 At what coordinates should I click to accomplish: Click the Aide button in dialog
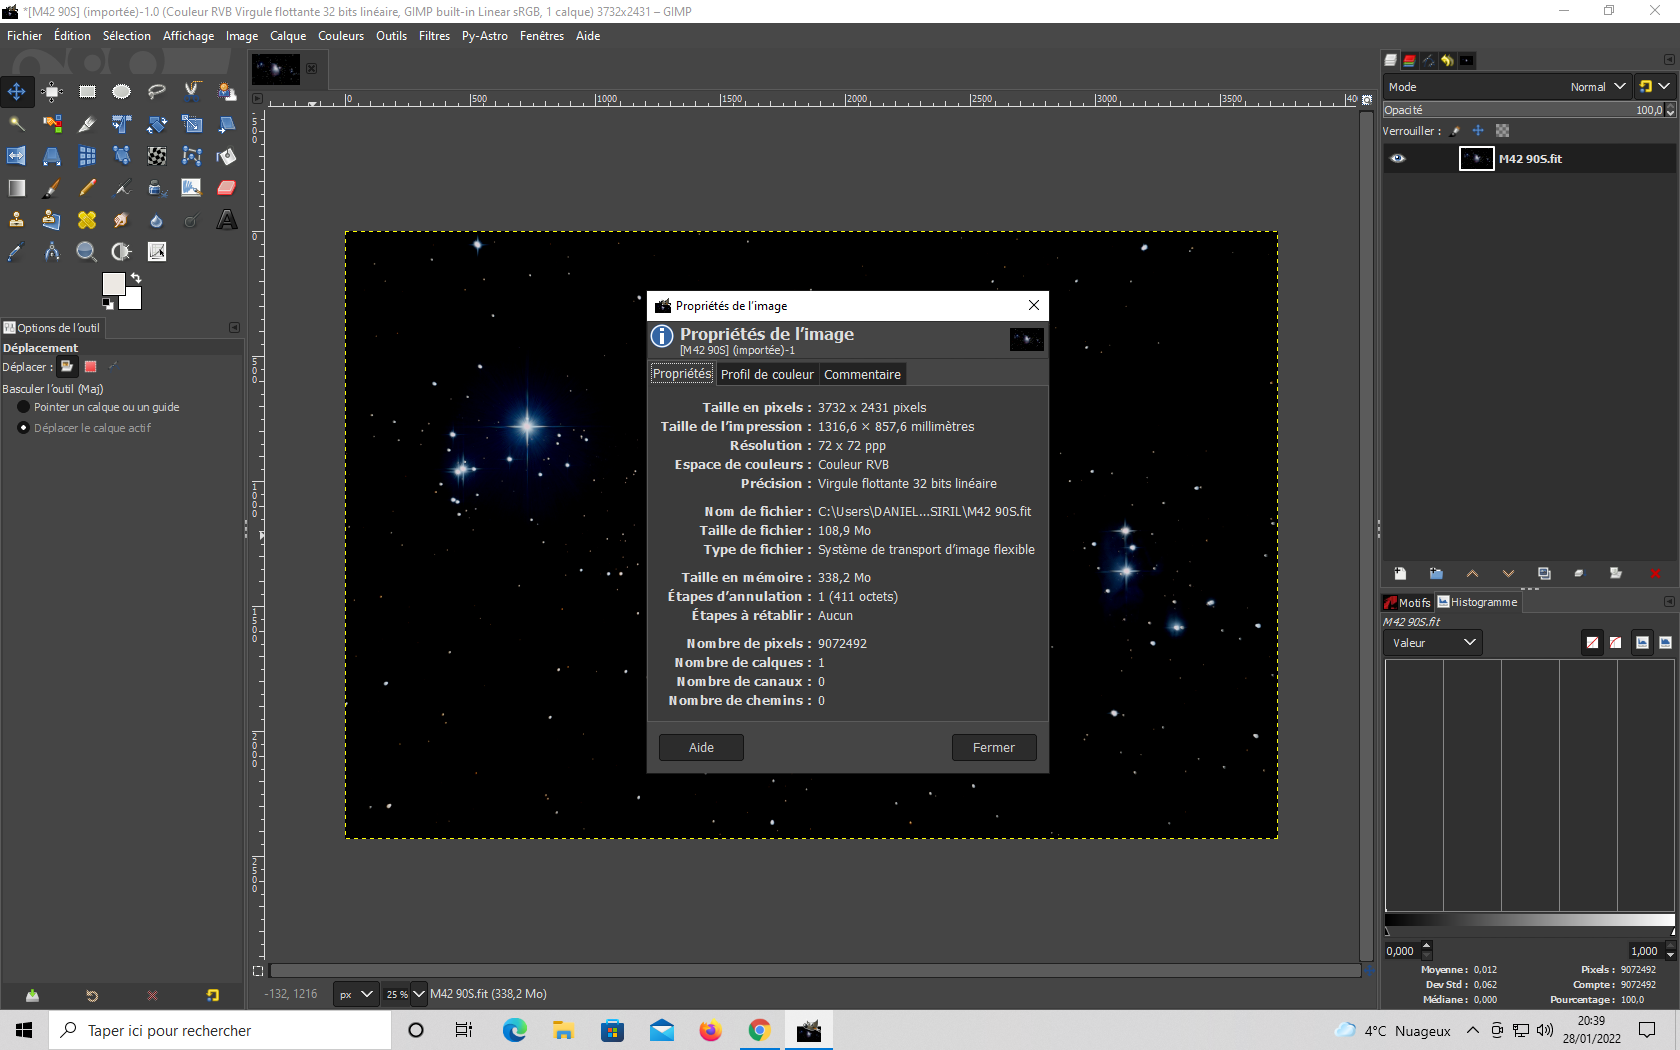click(x=701, y=748)
